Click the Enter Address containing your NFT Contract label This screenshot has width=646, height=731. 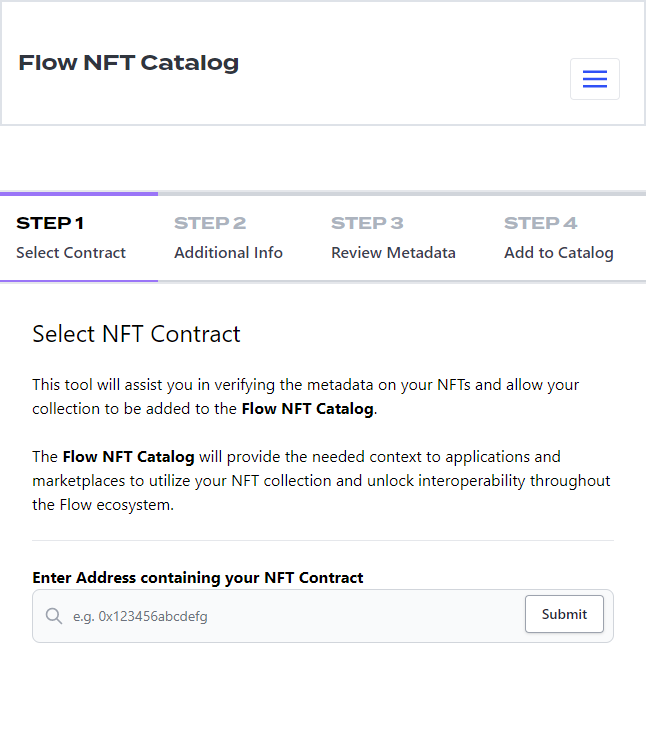click(198, 578)
